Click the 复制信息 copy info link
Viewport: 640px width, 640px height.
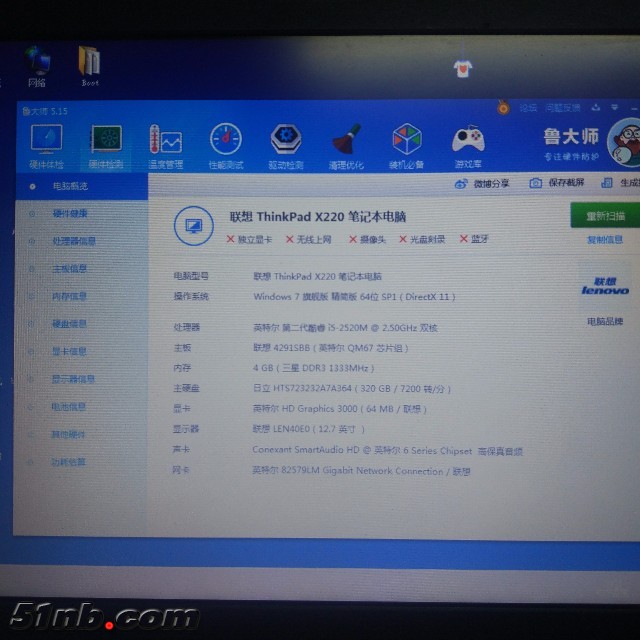604,240
